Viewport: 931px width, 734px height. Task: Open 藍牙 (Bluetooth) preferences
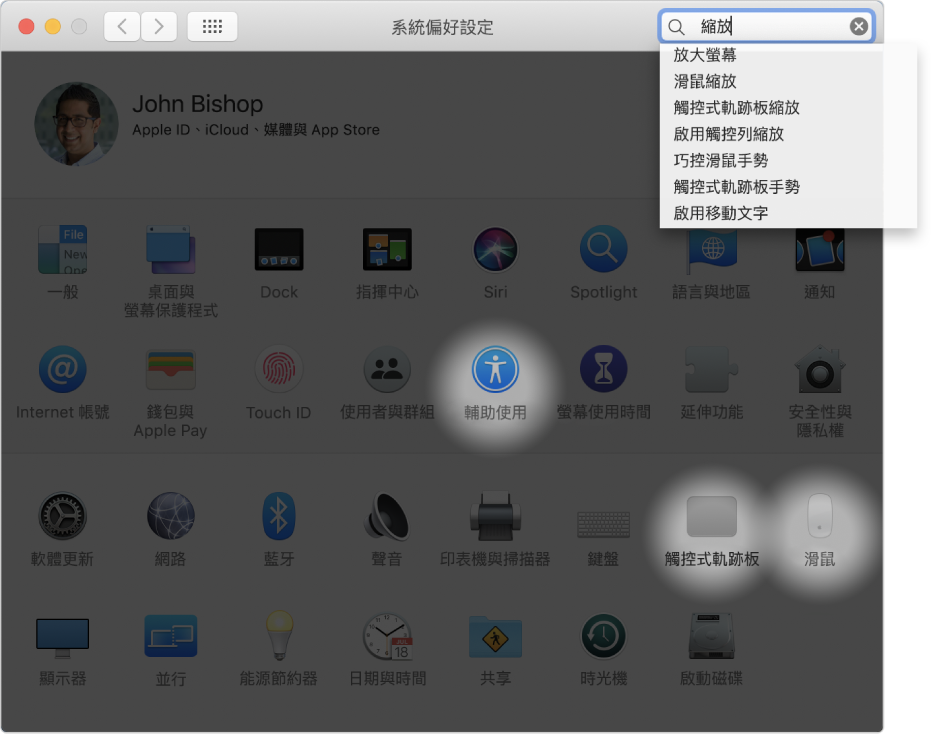point(279,516)
